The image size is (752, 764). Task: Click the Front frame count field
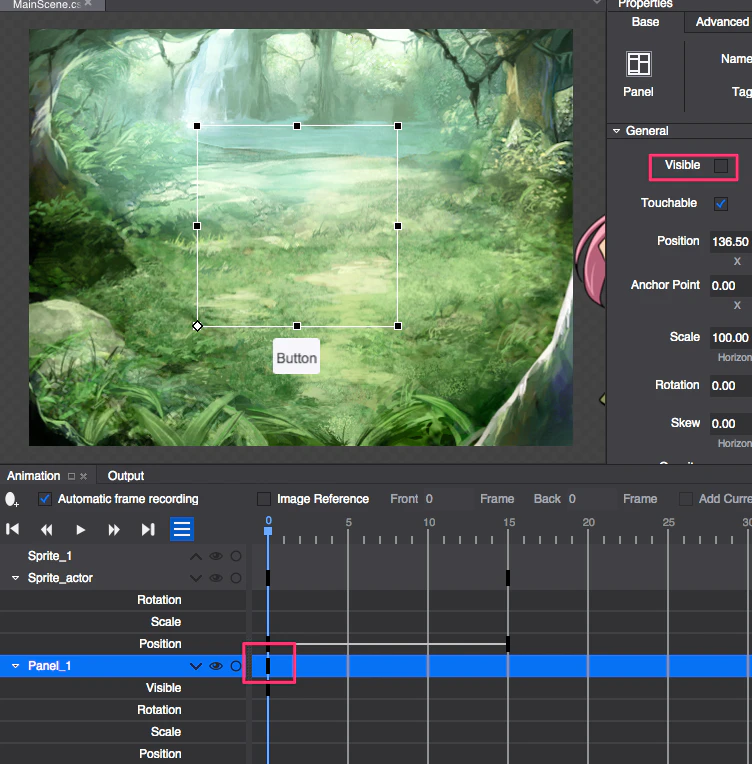tap(448, 499)
